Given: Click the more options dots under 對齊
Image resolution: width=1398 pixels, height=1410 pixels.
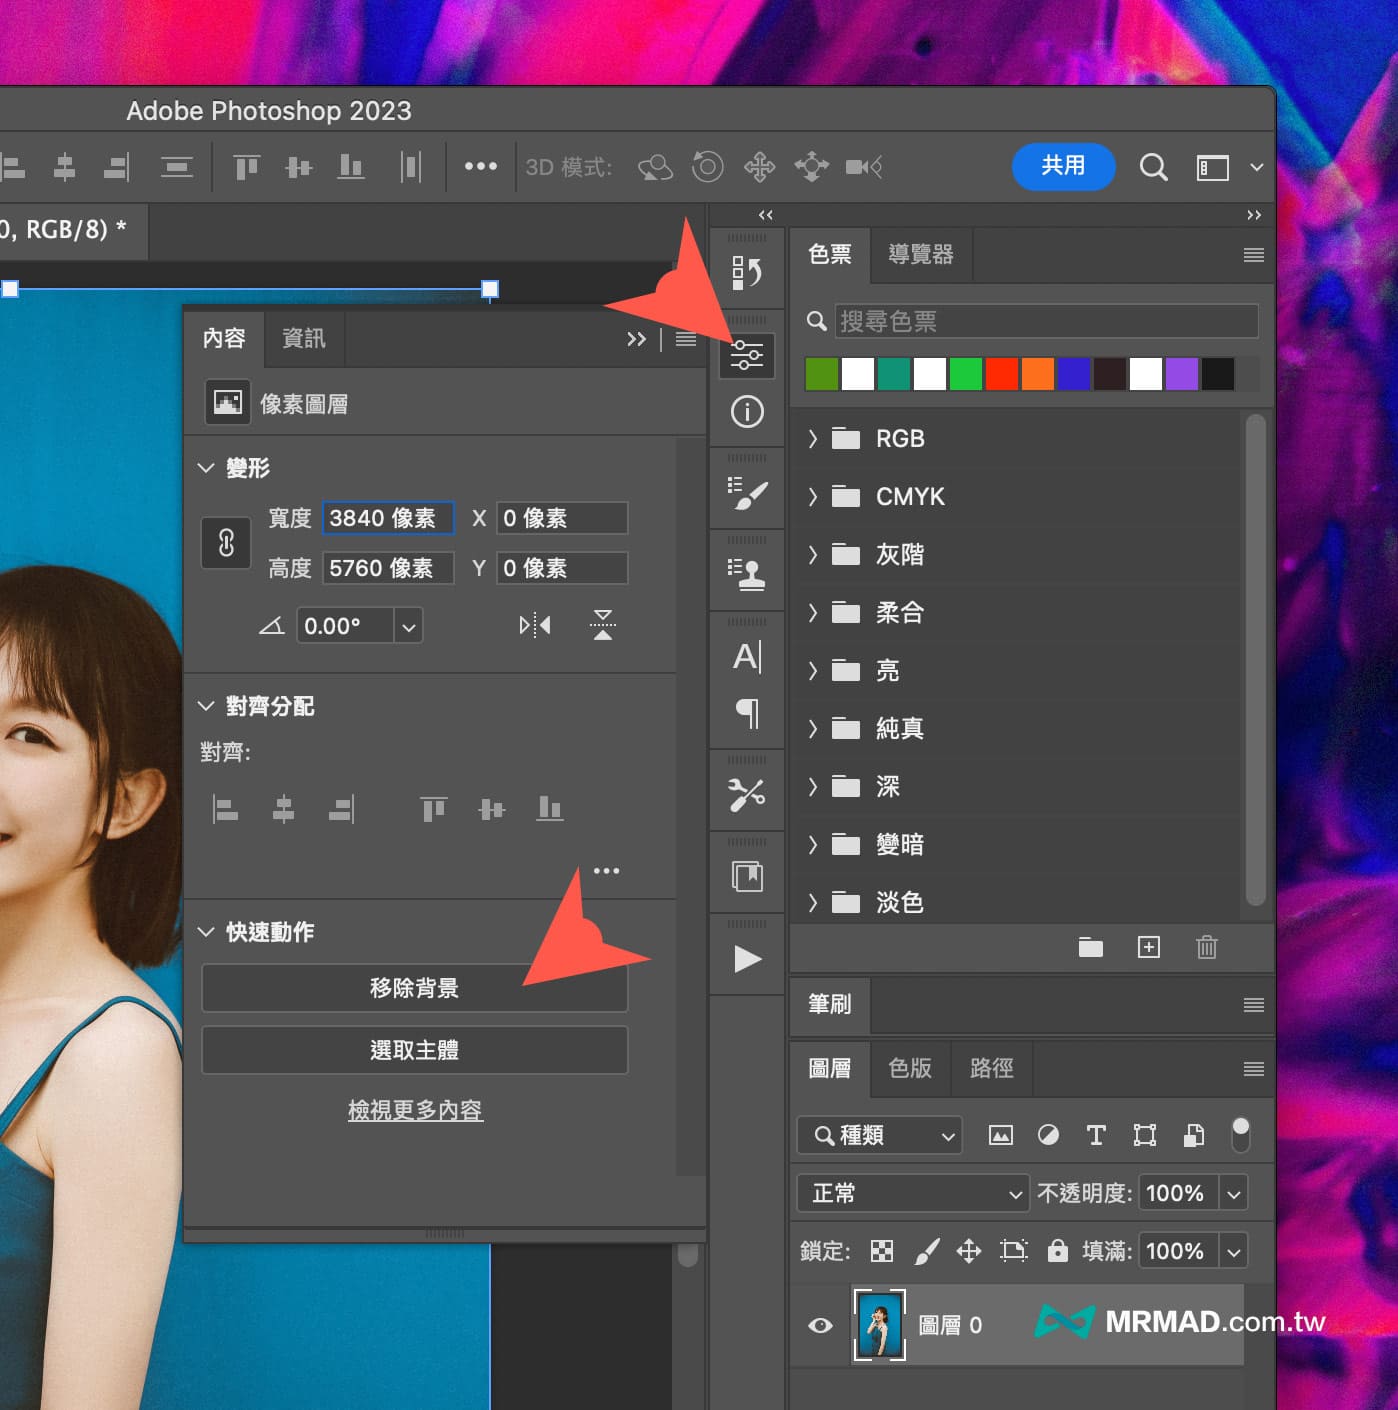Looking at the screenshot, I should coord(606,871).
